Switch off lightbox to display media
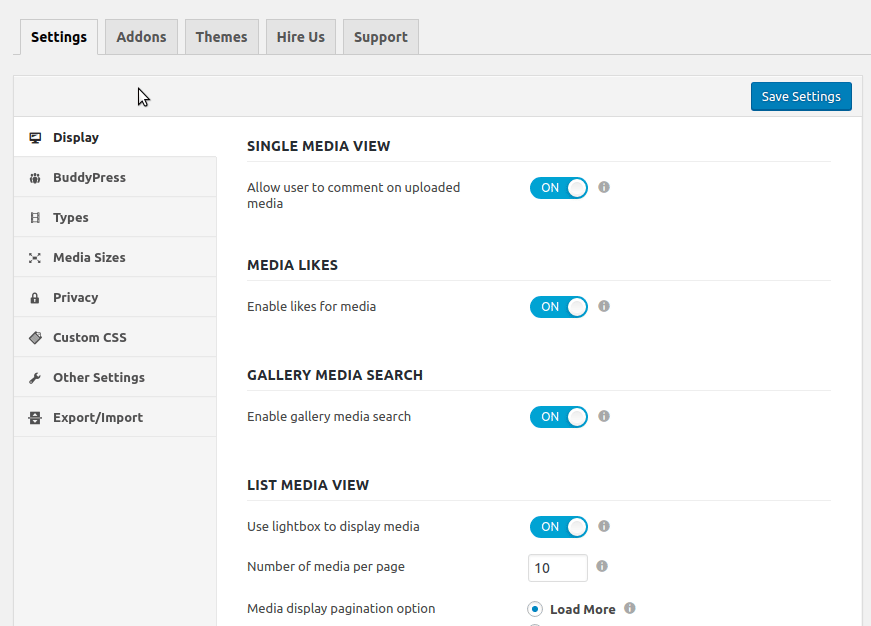Image resolution: width=871 pixels, height=626 pixels. tap(558, 527)
